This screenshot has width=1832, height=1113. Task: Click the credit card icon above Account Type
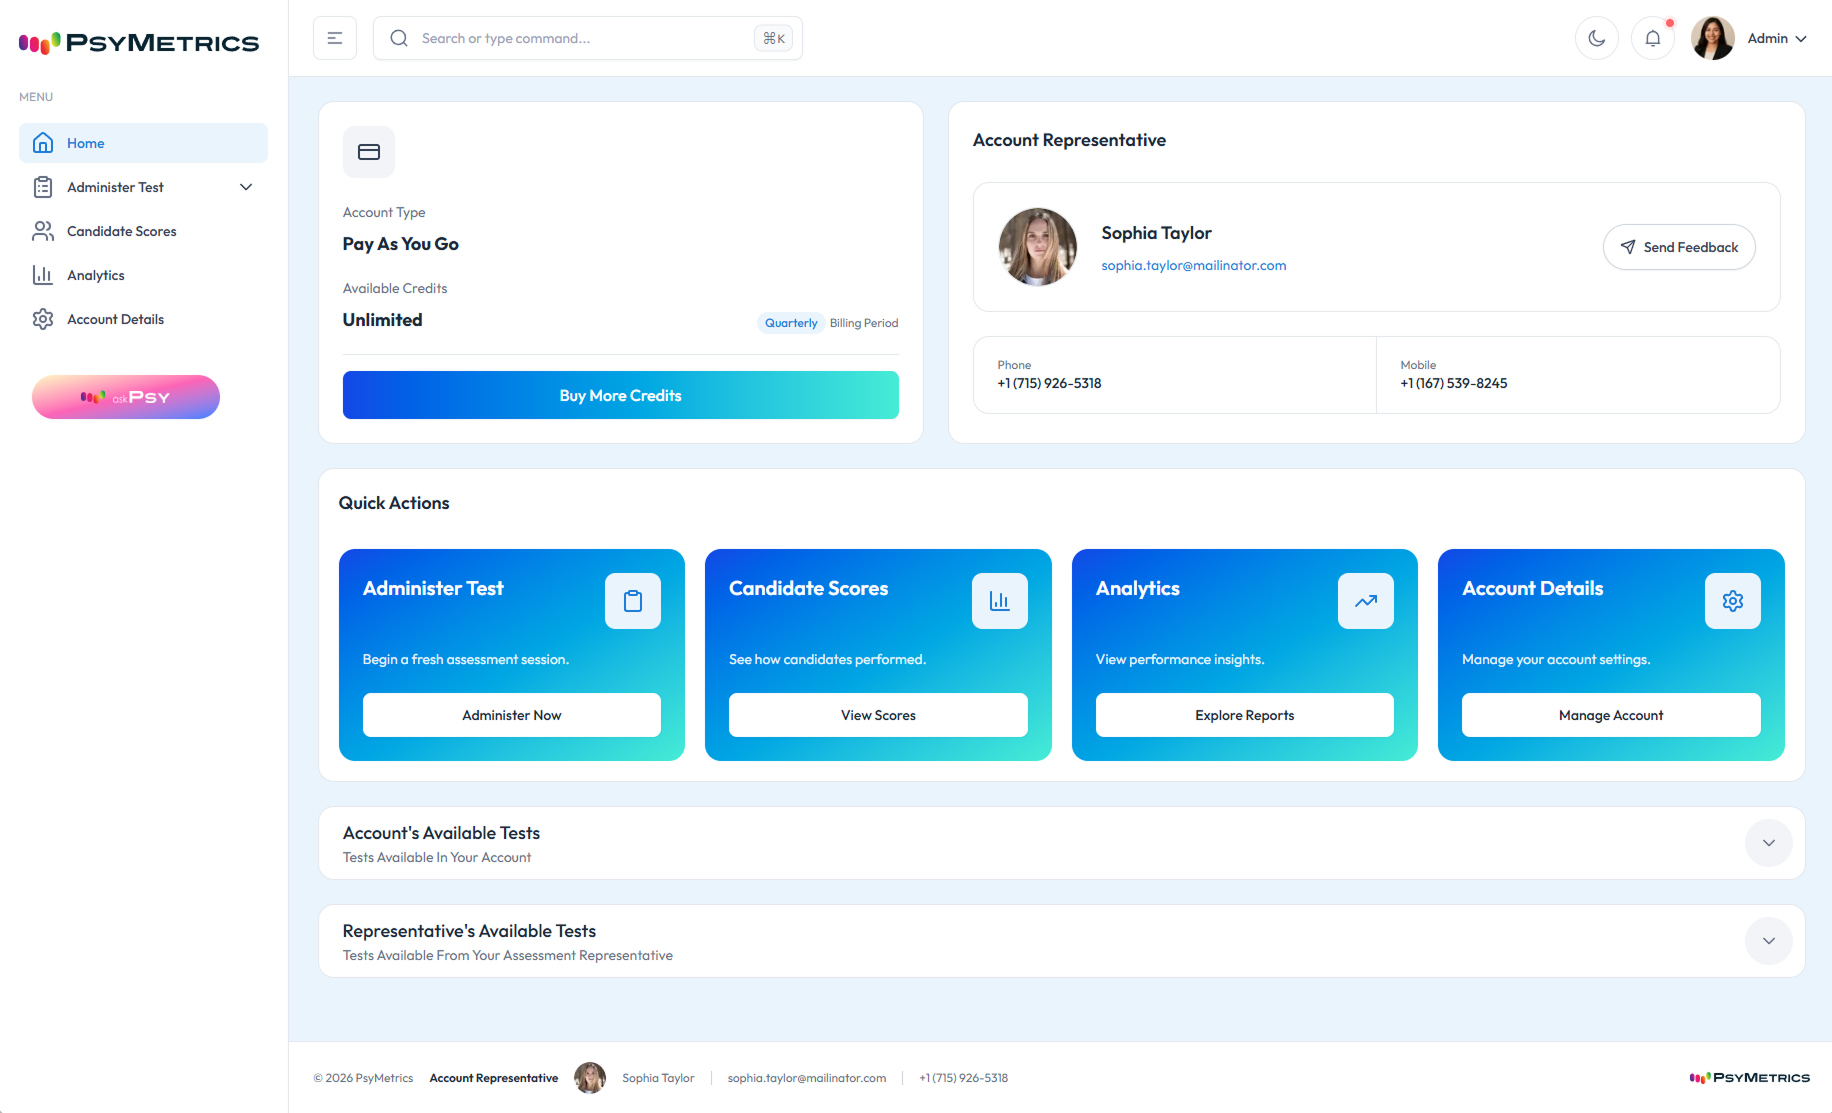point(369,152)
